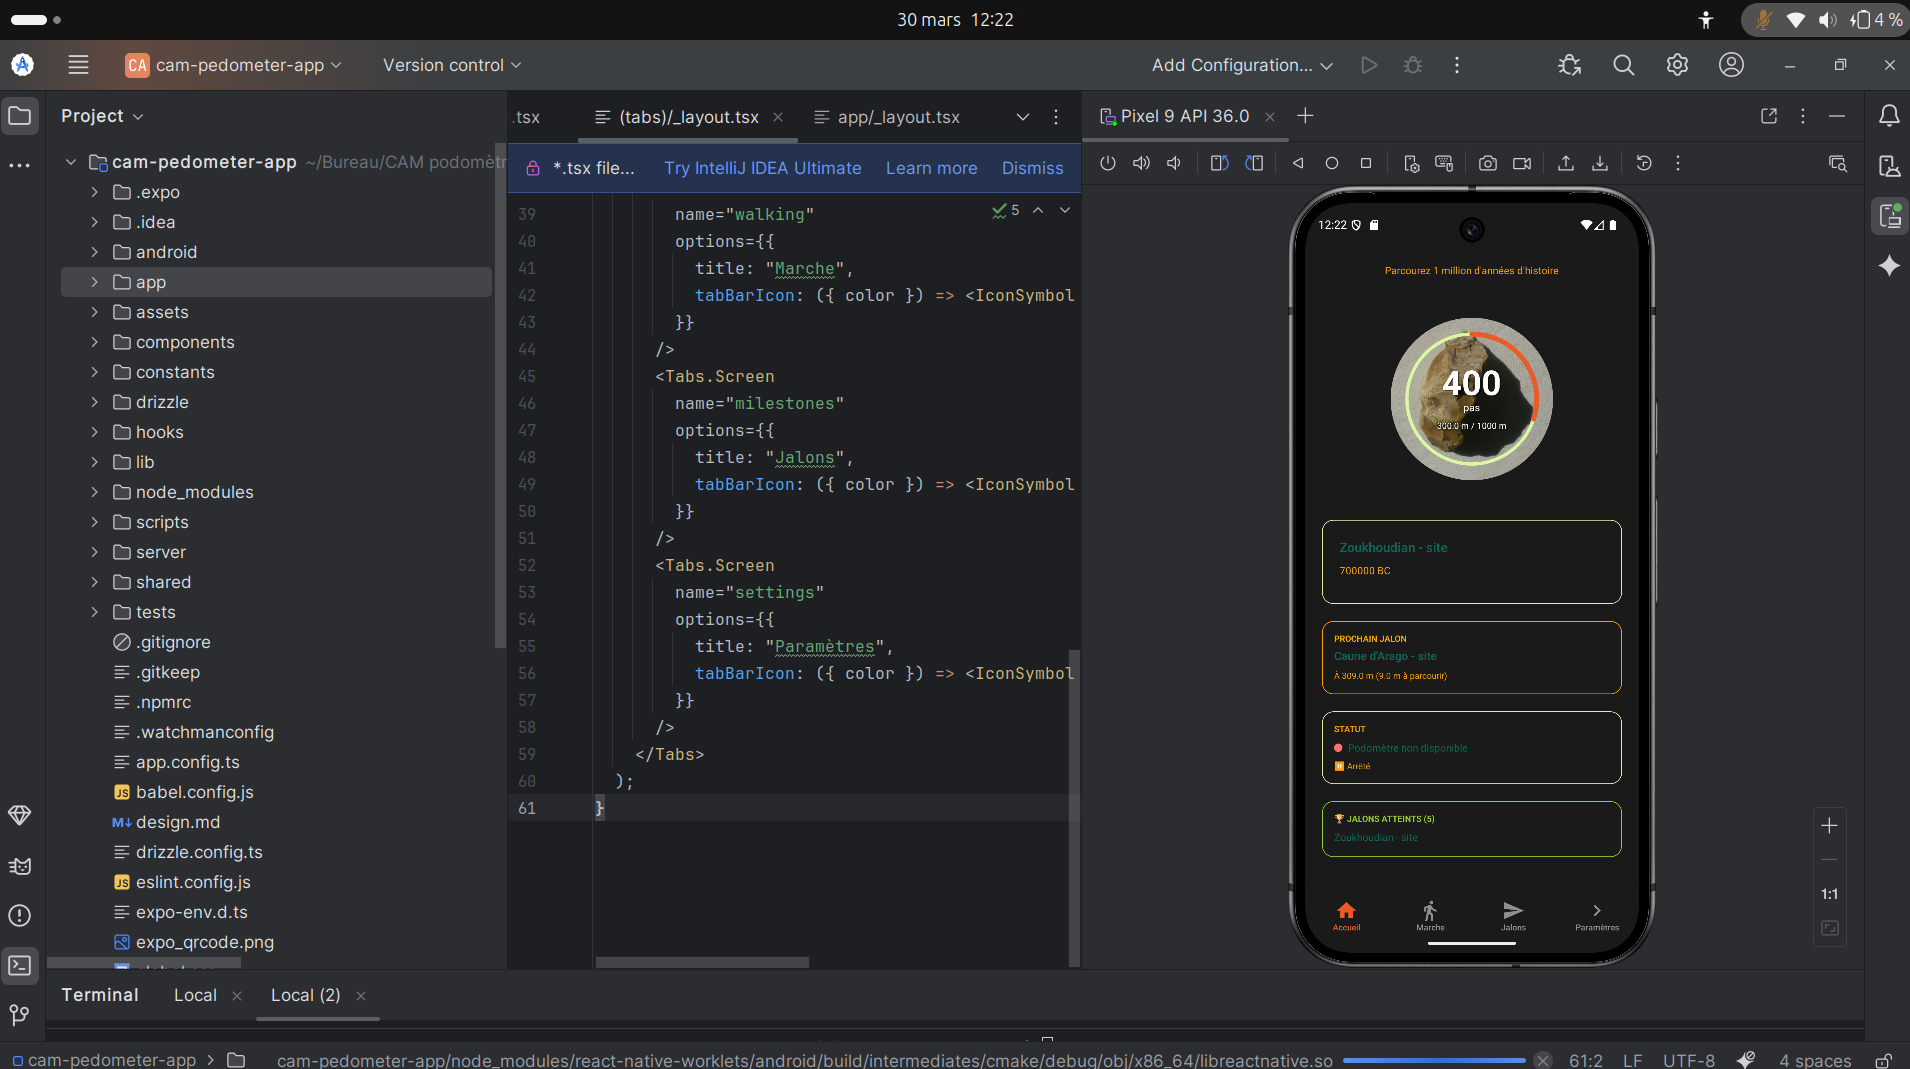Click the Search Everywhere magnifier icon
Viewport: 1910px width, 1069px height.
click(x=1623, y=65)
